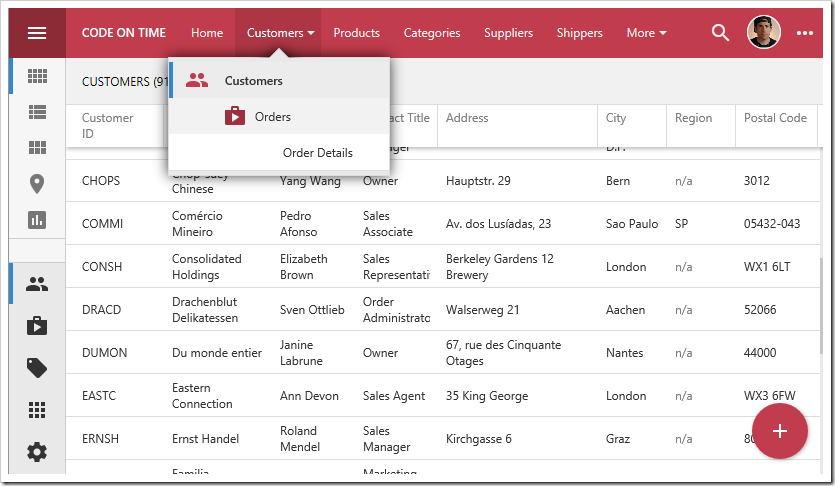Viewport: 835px width, 486px height.
Task: Show the charts view icon
Action: pyautogui.click(x=37, y=220)
